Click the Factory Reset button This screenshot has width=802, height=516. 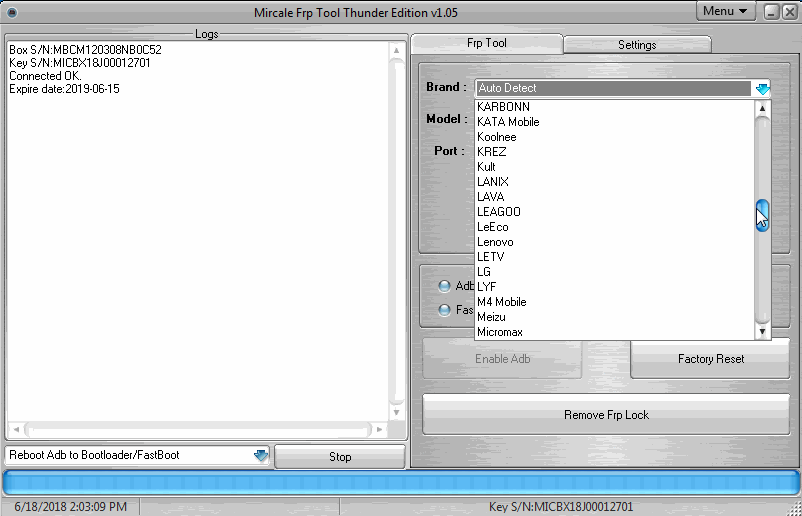(710, 359)
